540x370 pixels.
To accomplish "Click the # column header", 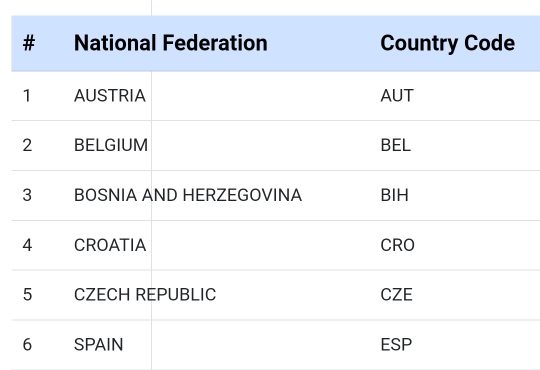I will click(x=29, y=43).
